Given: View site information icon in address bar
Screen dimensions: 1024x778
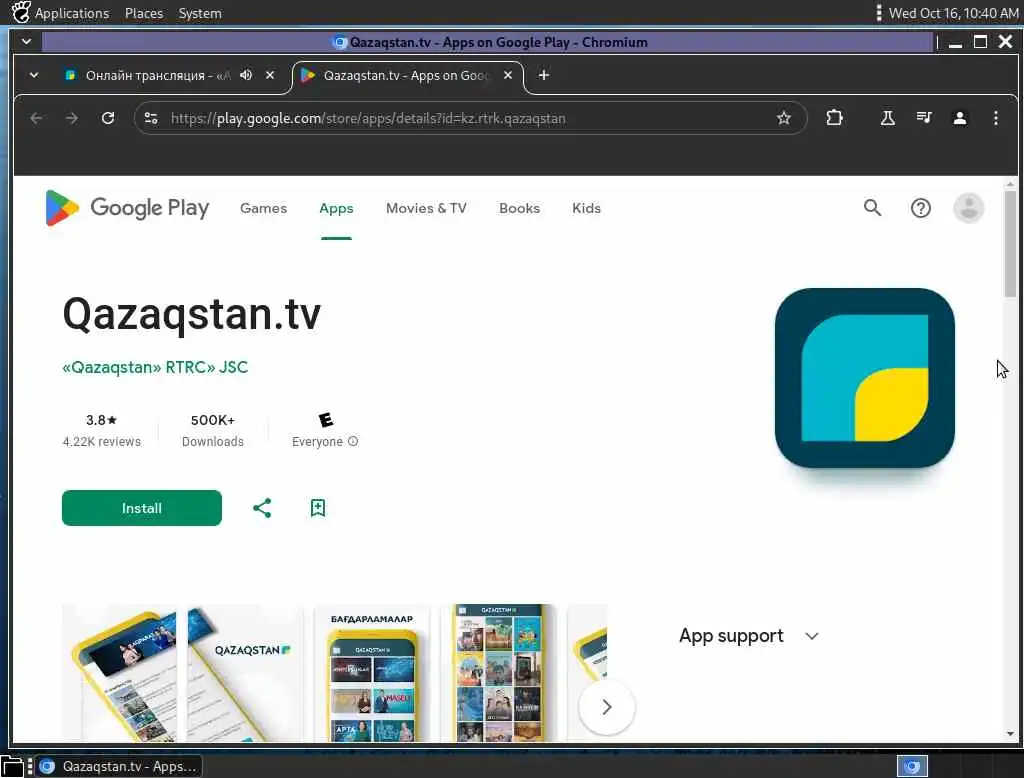Looking at the screenshot, I should click(151, 118).
